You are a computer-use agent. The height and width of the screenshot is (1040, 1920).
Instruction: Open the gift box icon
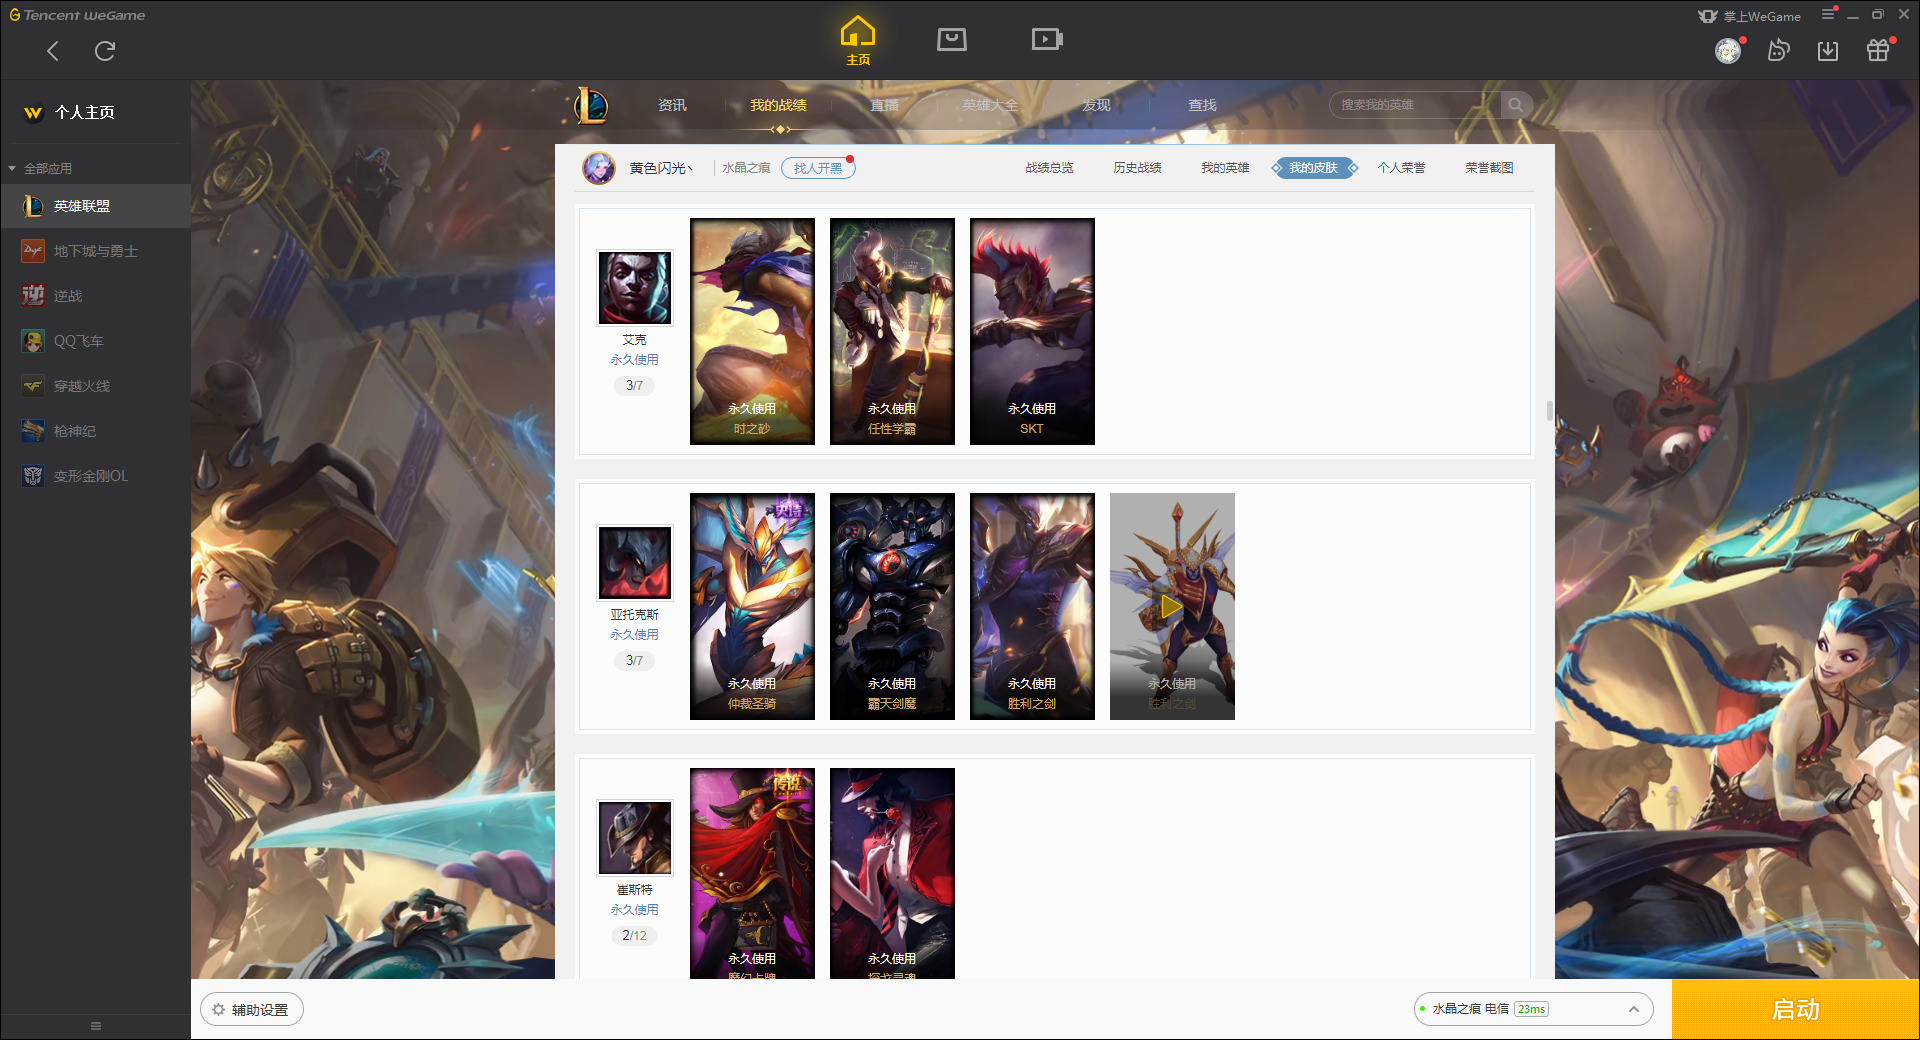(x=1878, y=50)
